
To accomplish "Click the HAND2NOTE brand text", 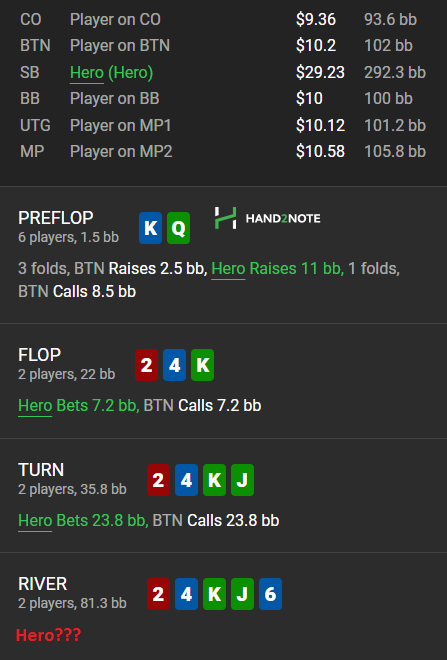I will (x=283, y=218).
